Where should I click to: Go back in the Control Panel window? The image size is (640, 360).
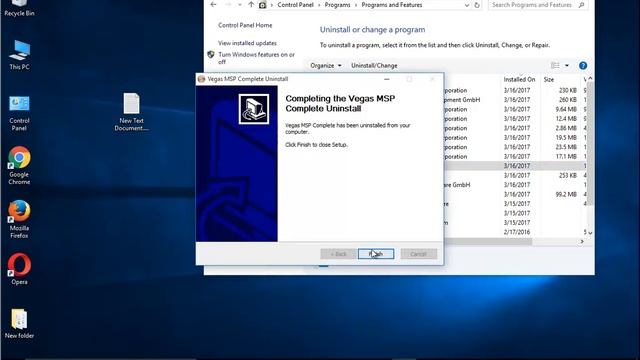click(x=213, y=5)
